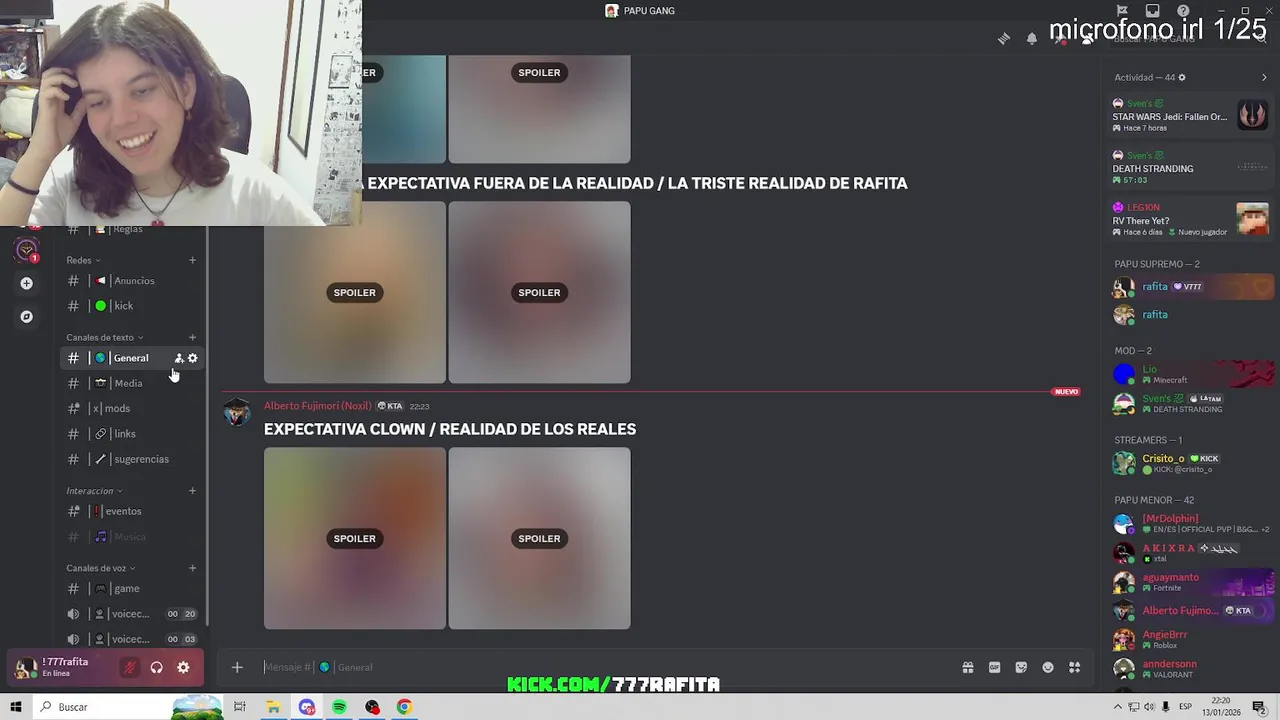The image size is (1280, 720).
Task: Collapse the Interaccion category
Action: (94, 491)
